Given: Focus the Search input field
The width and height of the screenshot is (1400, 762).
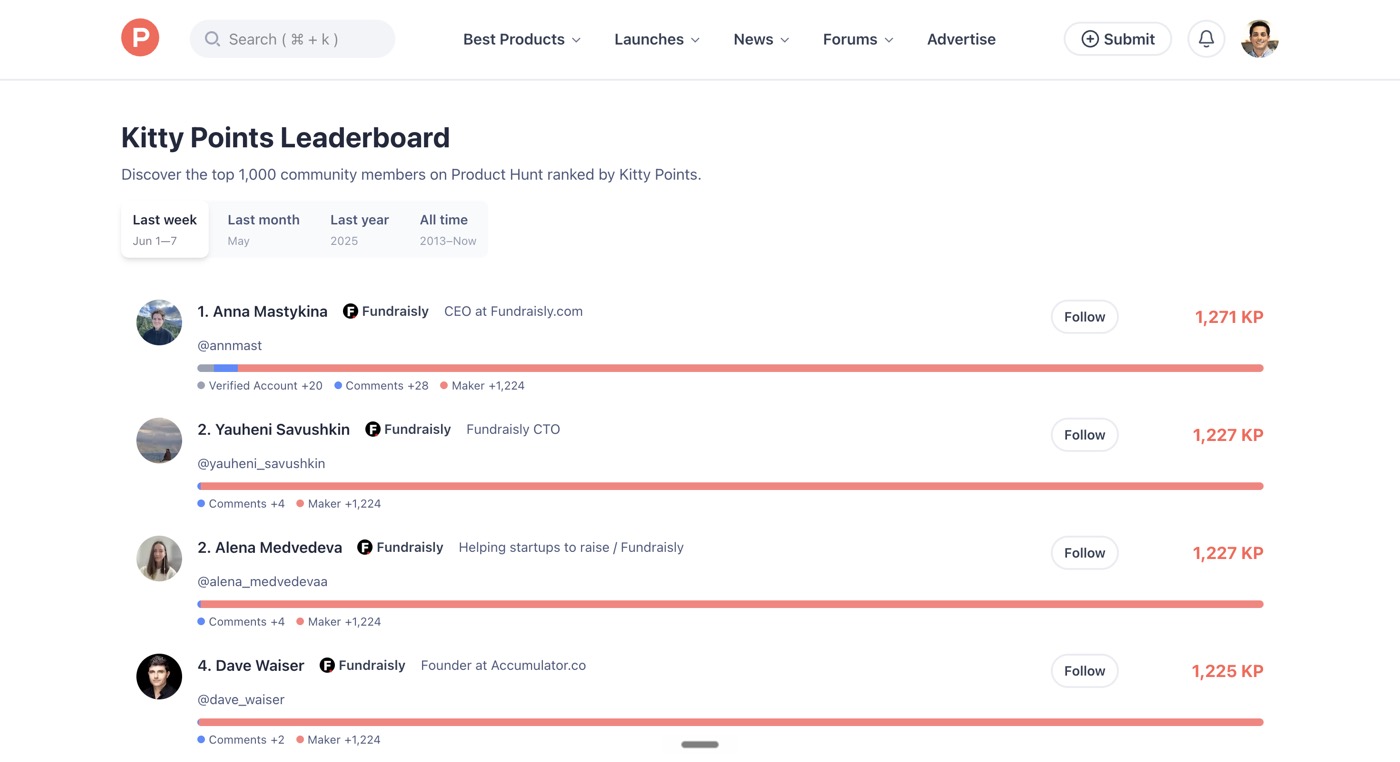Looking at the screenshot, I should tap(292, 39).
